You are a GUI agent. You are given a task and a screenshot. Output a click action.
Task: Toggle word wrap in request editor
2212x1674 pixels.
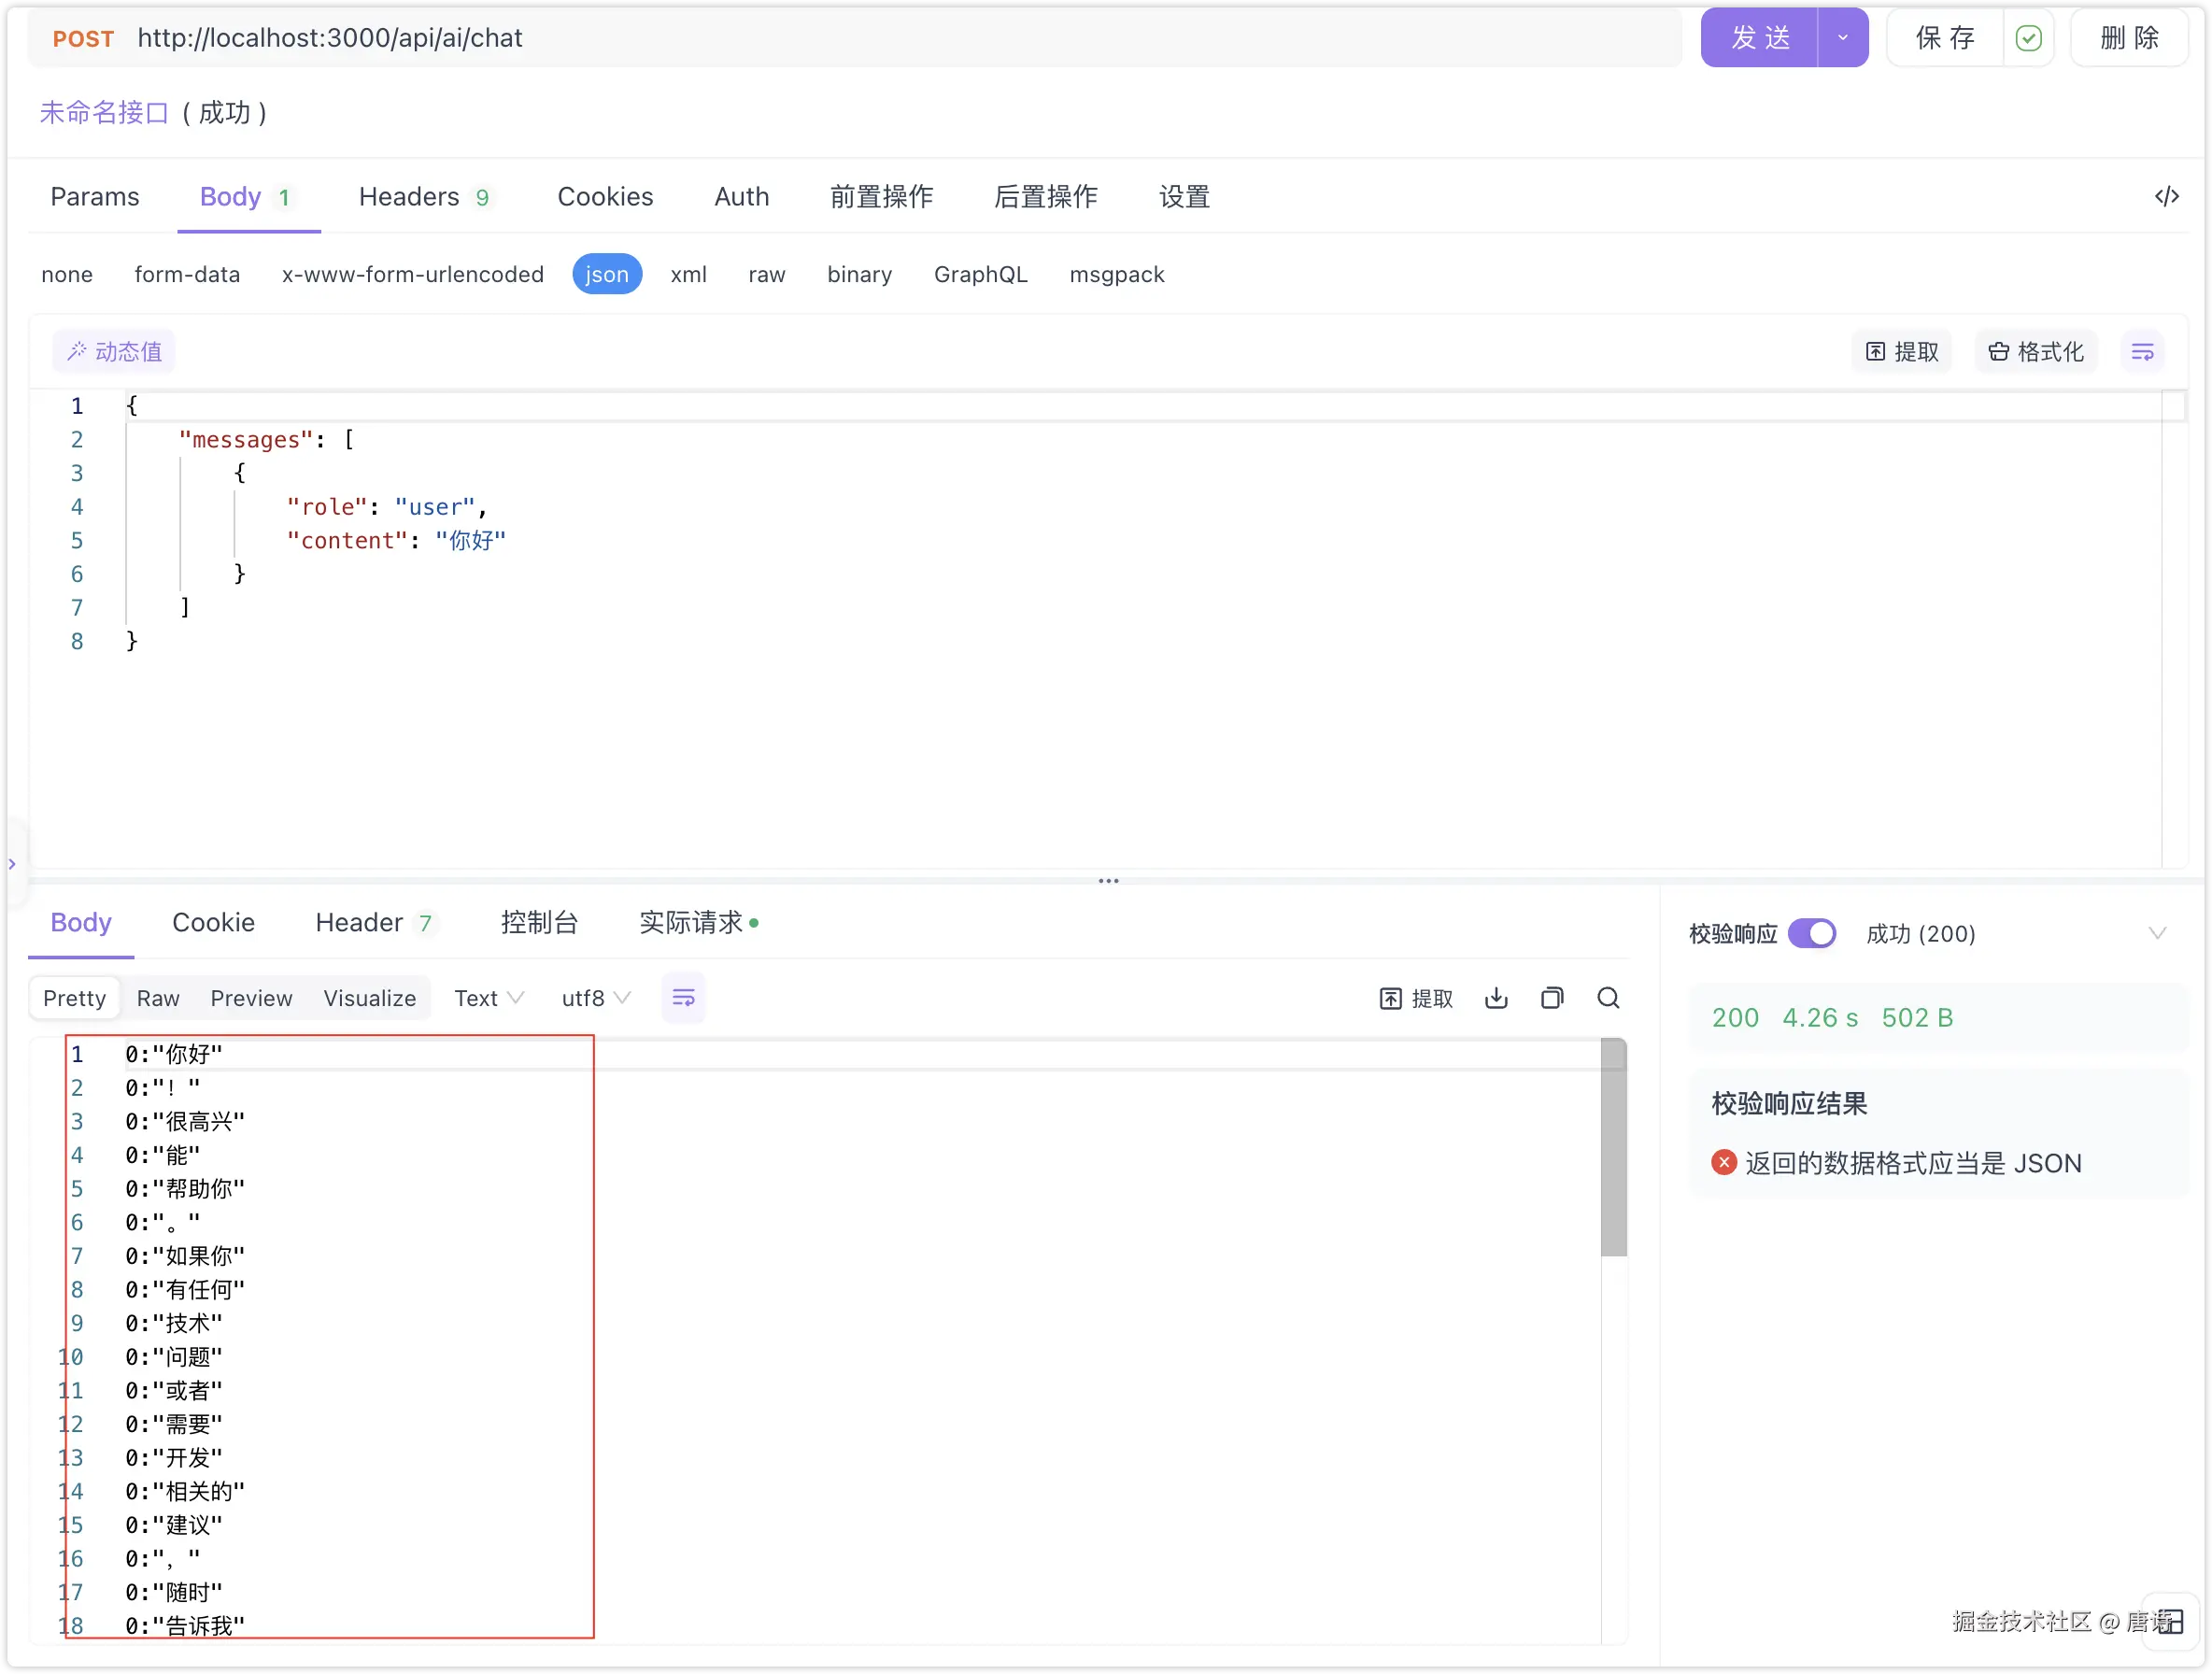coord(2142,352)
